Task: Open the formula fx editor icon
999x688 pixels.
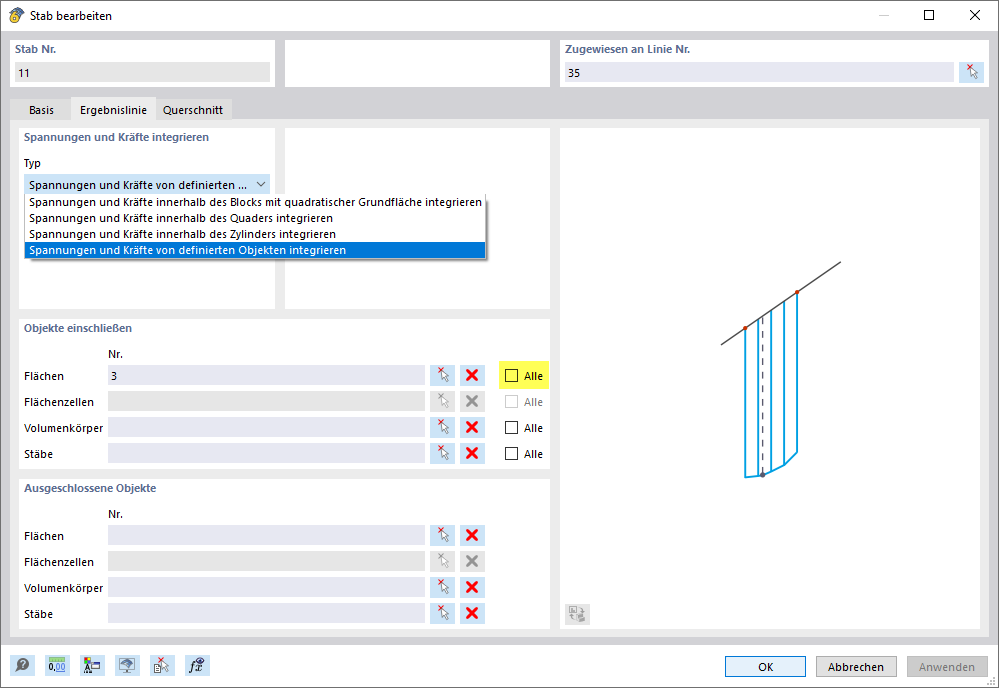Action: pyautogui.click(x=197, y=666)
